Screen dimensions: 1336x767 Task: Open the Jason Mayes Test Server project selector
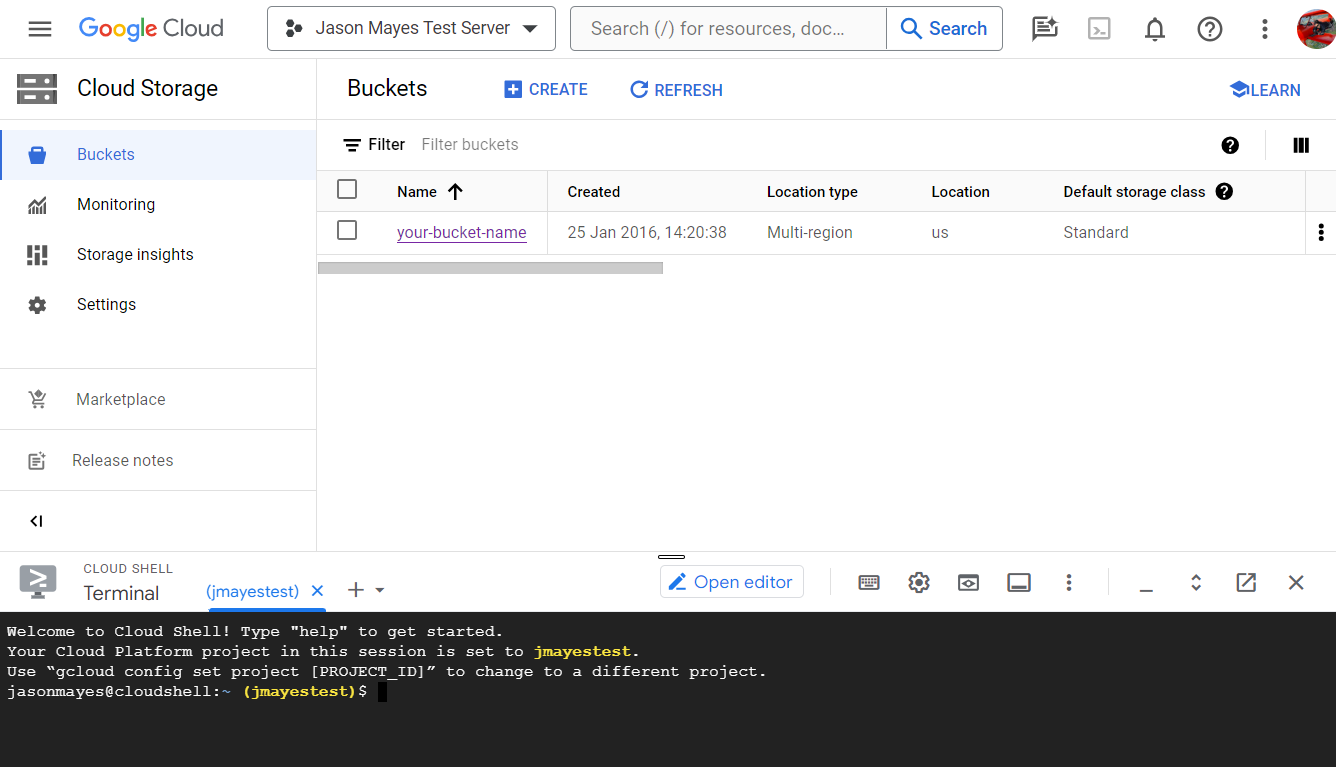point(411,28)
